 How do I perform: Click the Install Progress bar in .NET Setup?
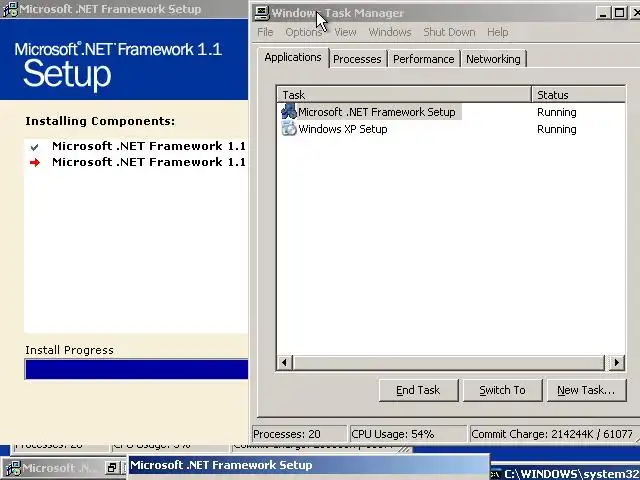[136, 369]
